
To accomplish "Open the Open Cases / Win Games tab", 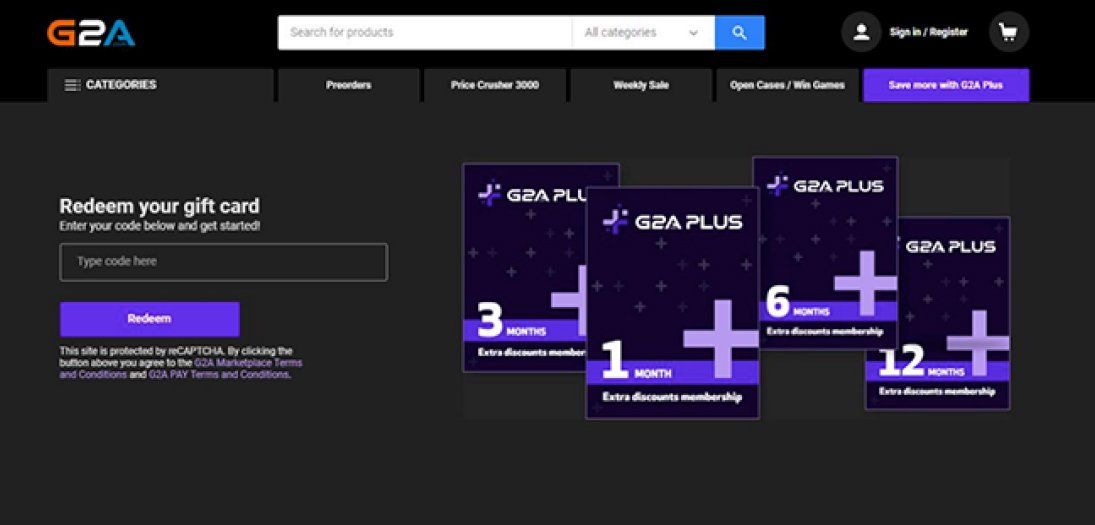I will [787, 85].
